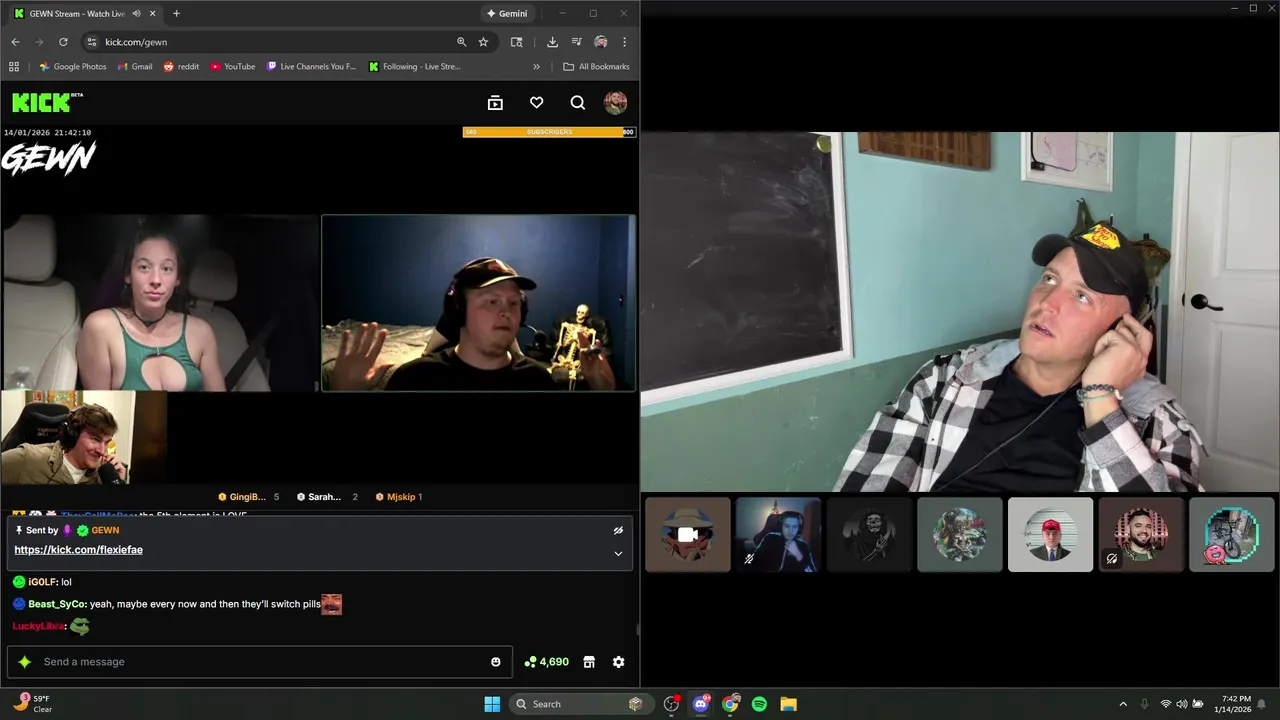Open reddit bookmark

(181, 67)
